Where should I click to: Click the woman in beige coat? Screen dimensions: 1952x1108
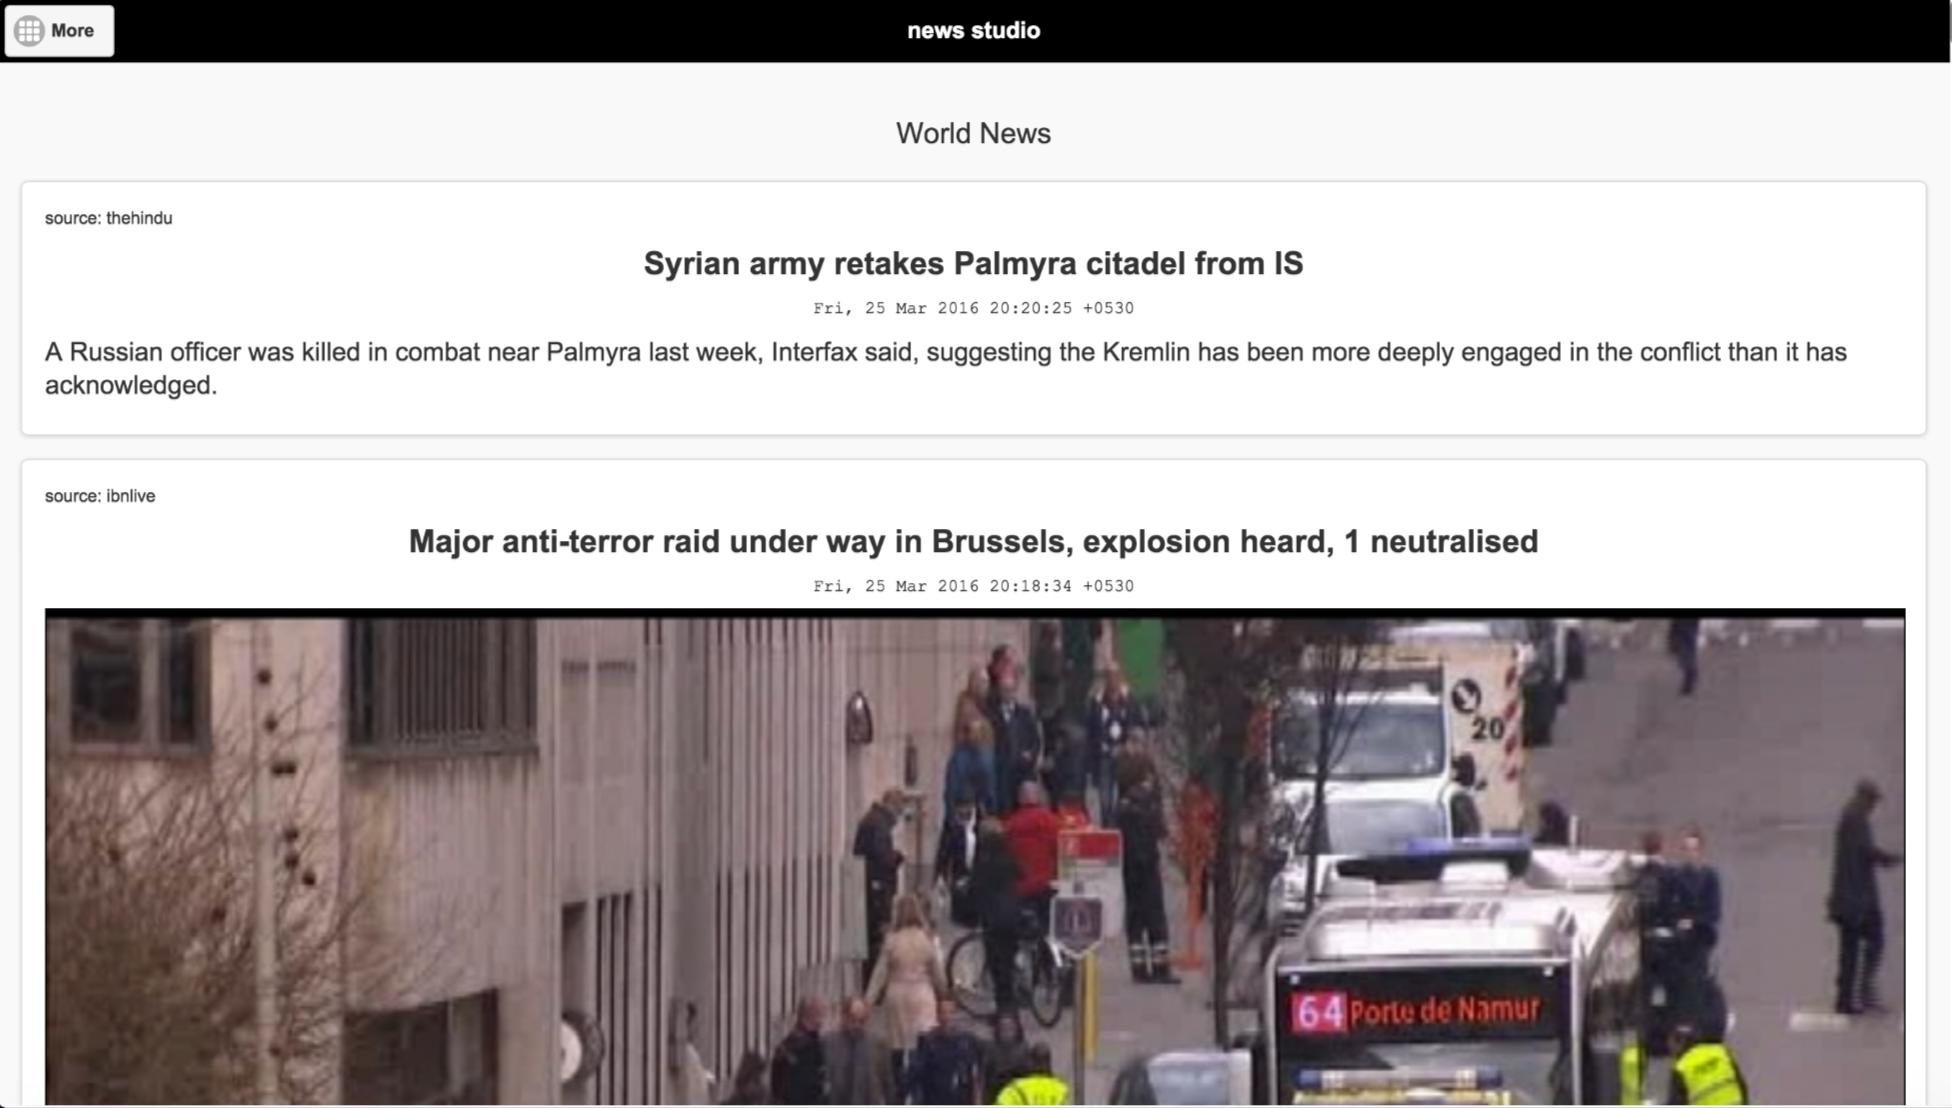[907, 975]
